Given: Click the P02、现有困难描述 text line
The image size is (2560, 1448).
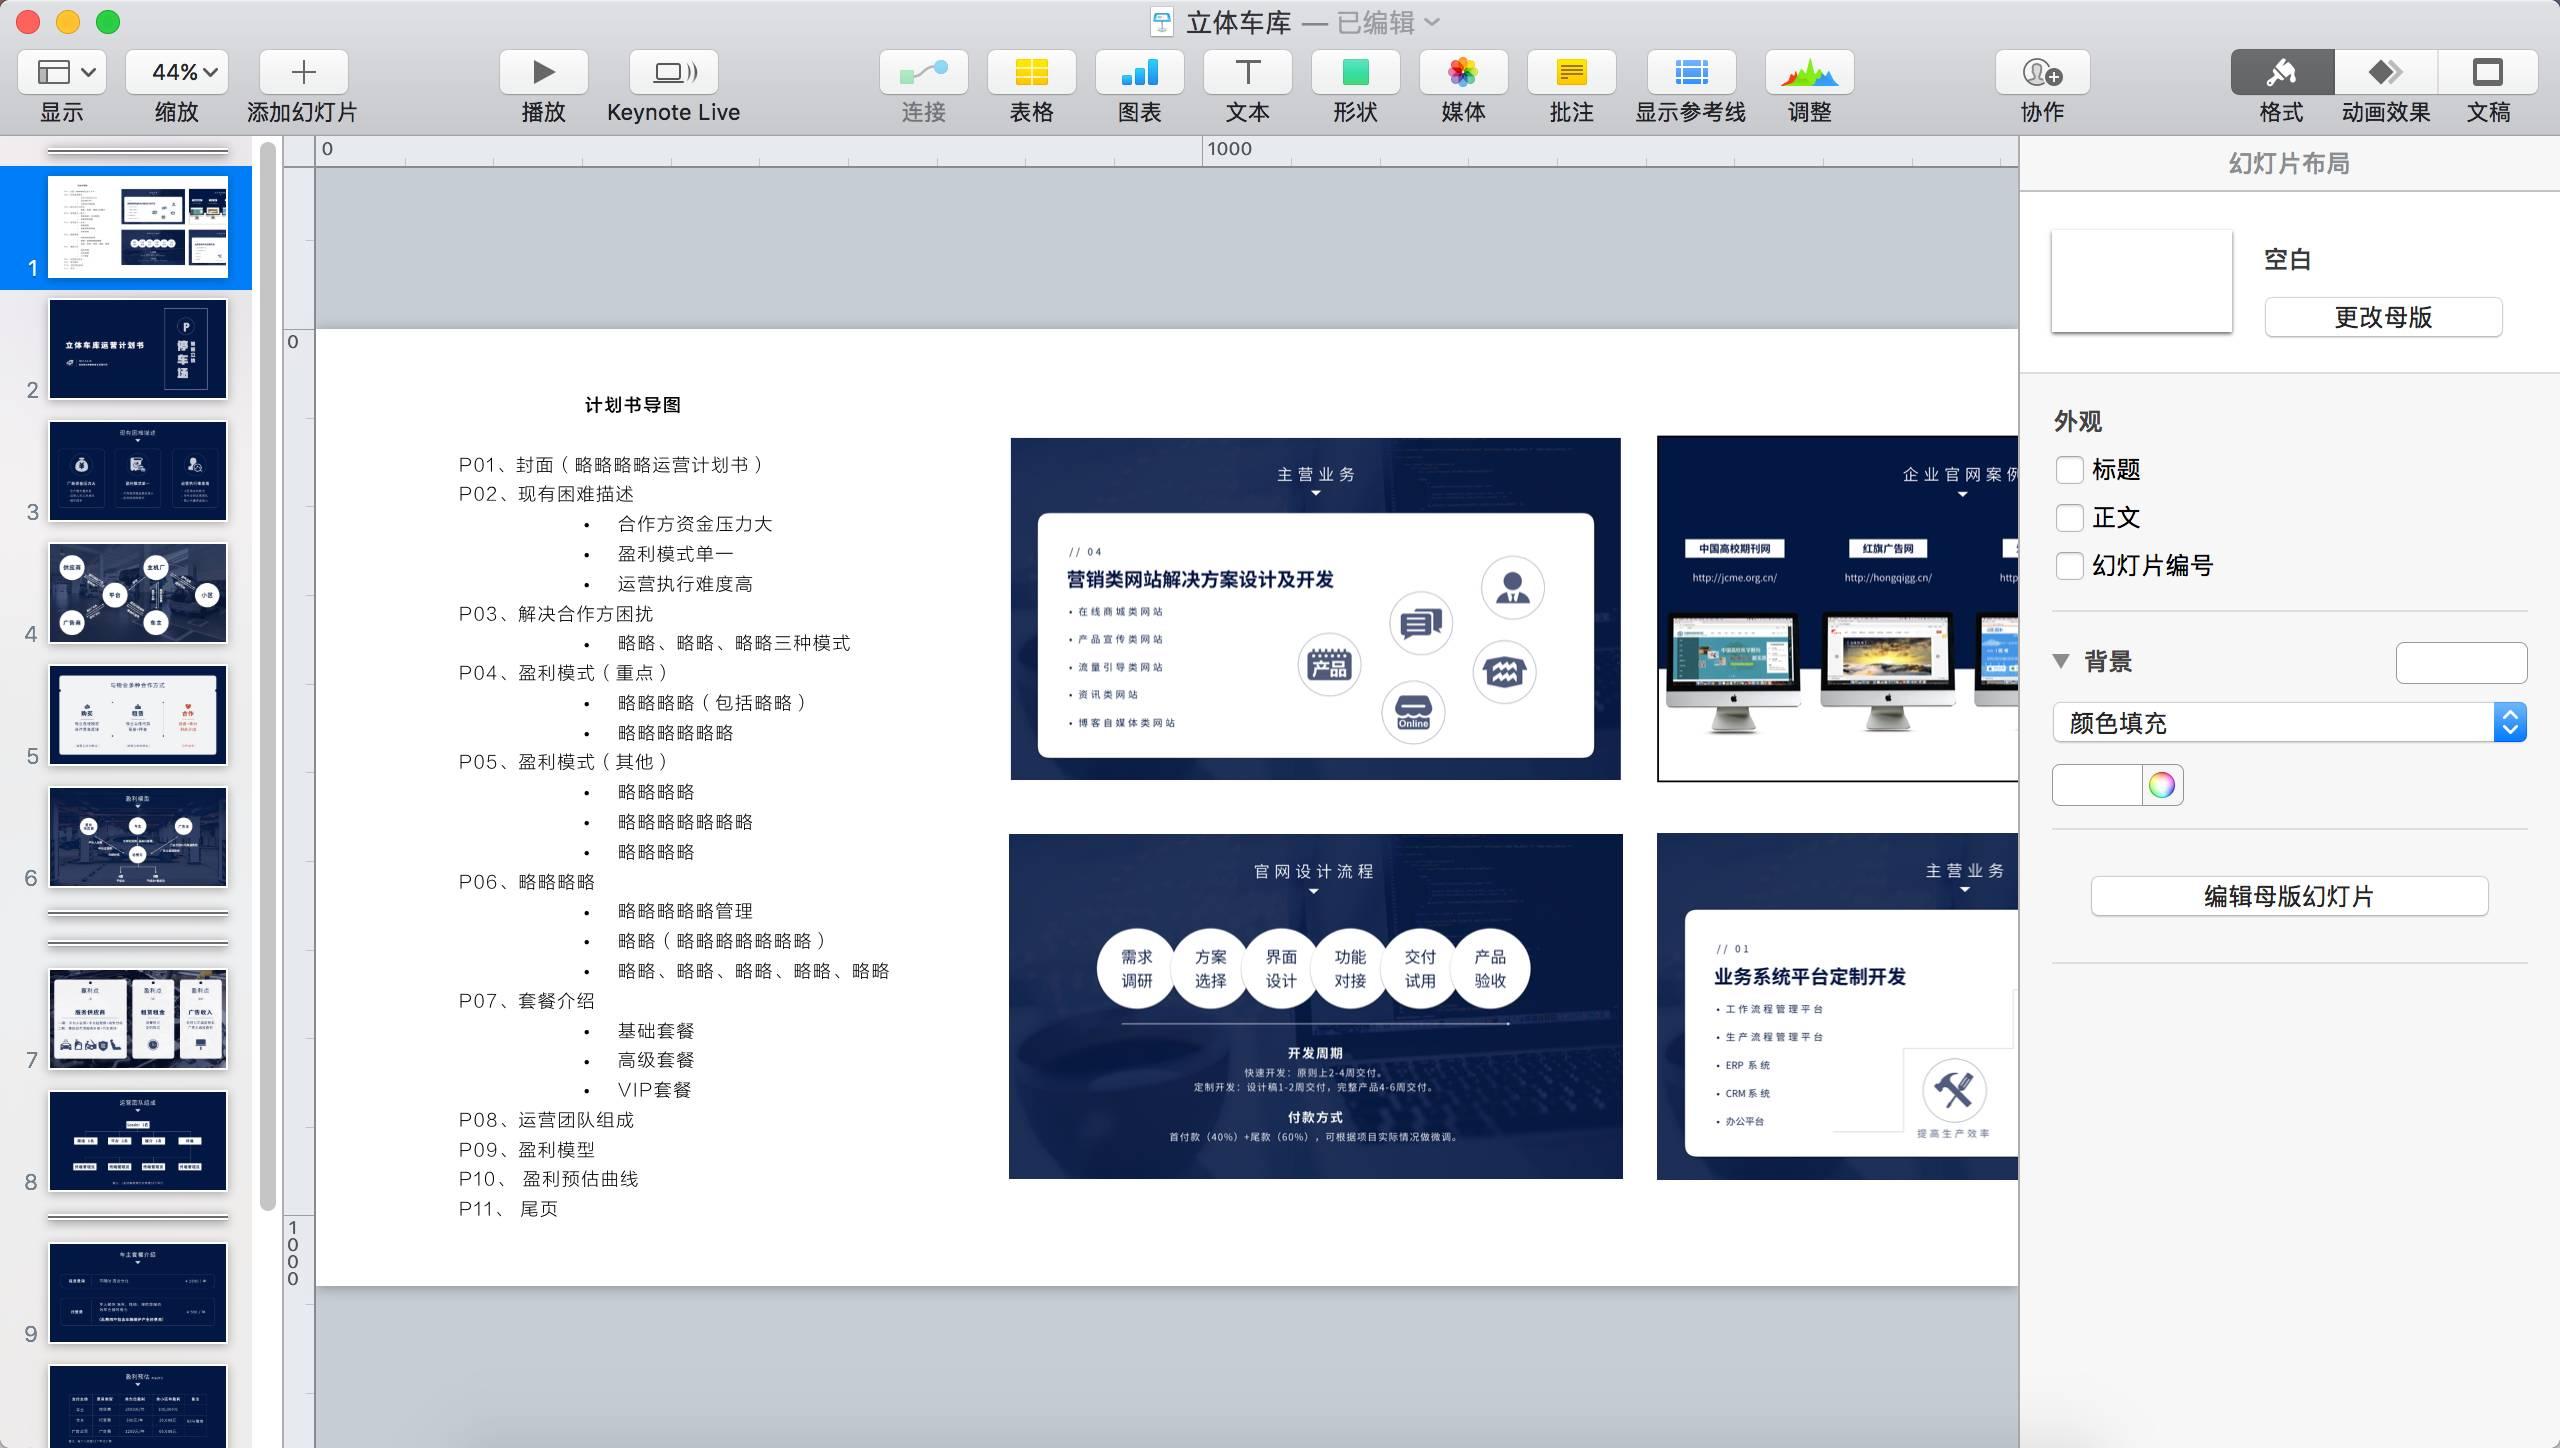Looking at the screenshot, I should [546, 494].
